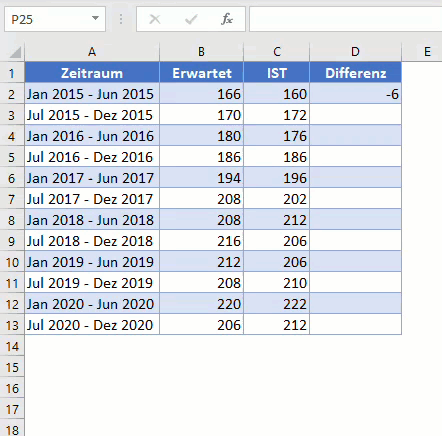Click IST value 196

point(277,178)
